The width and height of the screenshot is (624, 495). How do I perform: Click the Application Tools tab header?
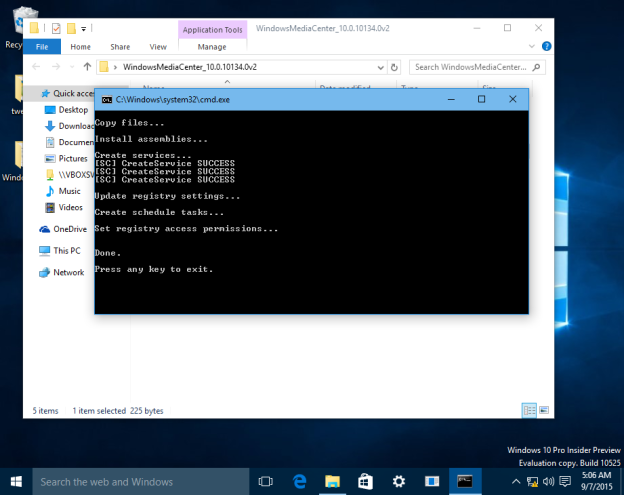coord(213,30)
